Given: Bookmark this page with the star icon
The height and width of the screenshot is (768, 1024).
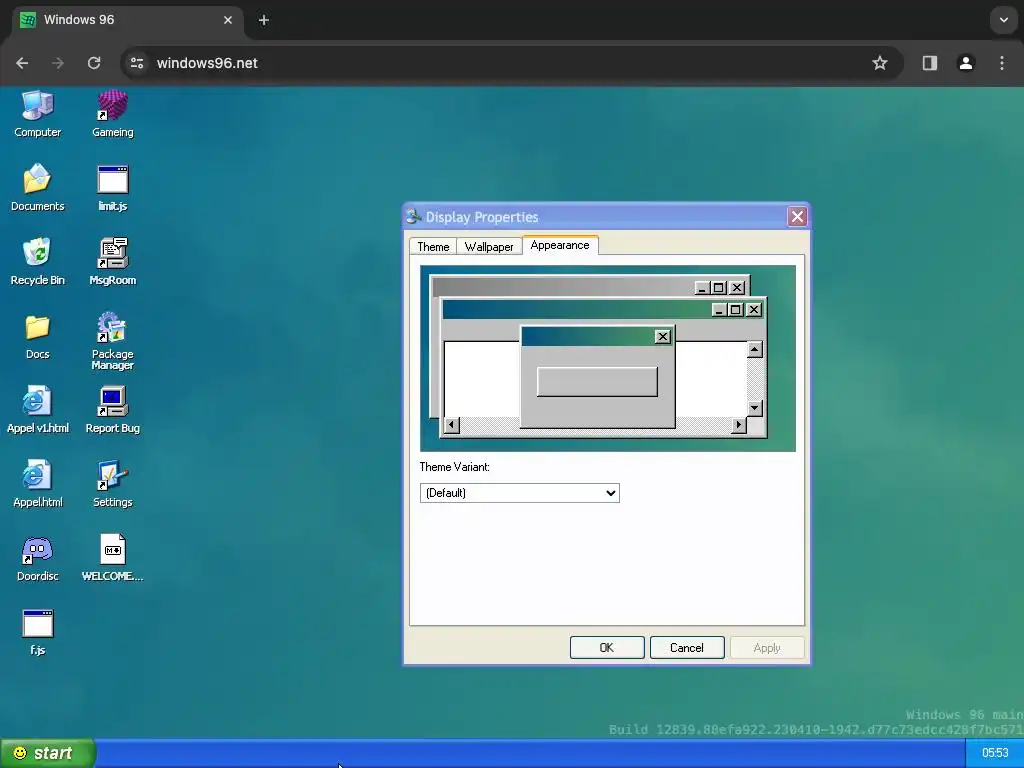Looking at the screenshot, I should [x=880, y=63].
